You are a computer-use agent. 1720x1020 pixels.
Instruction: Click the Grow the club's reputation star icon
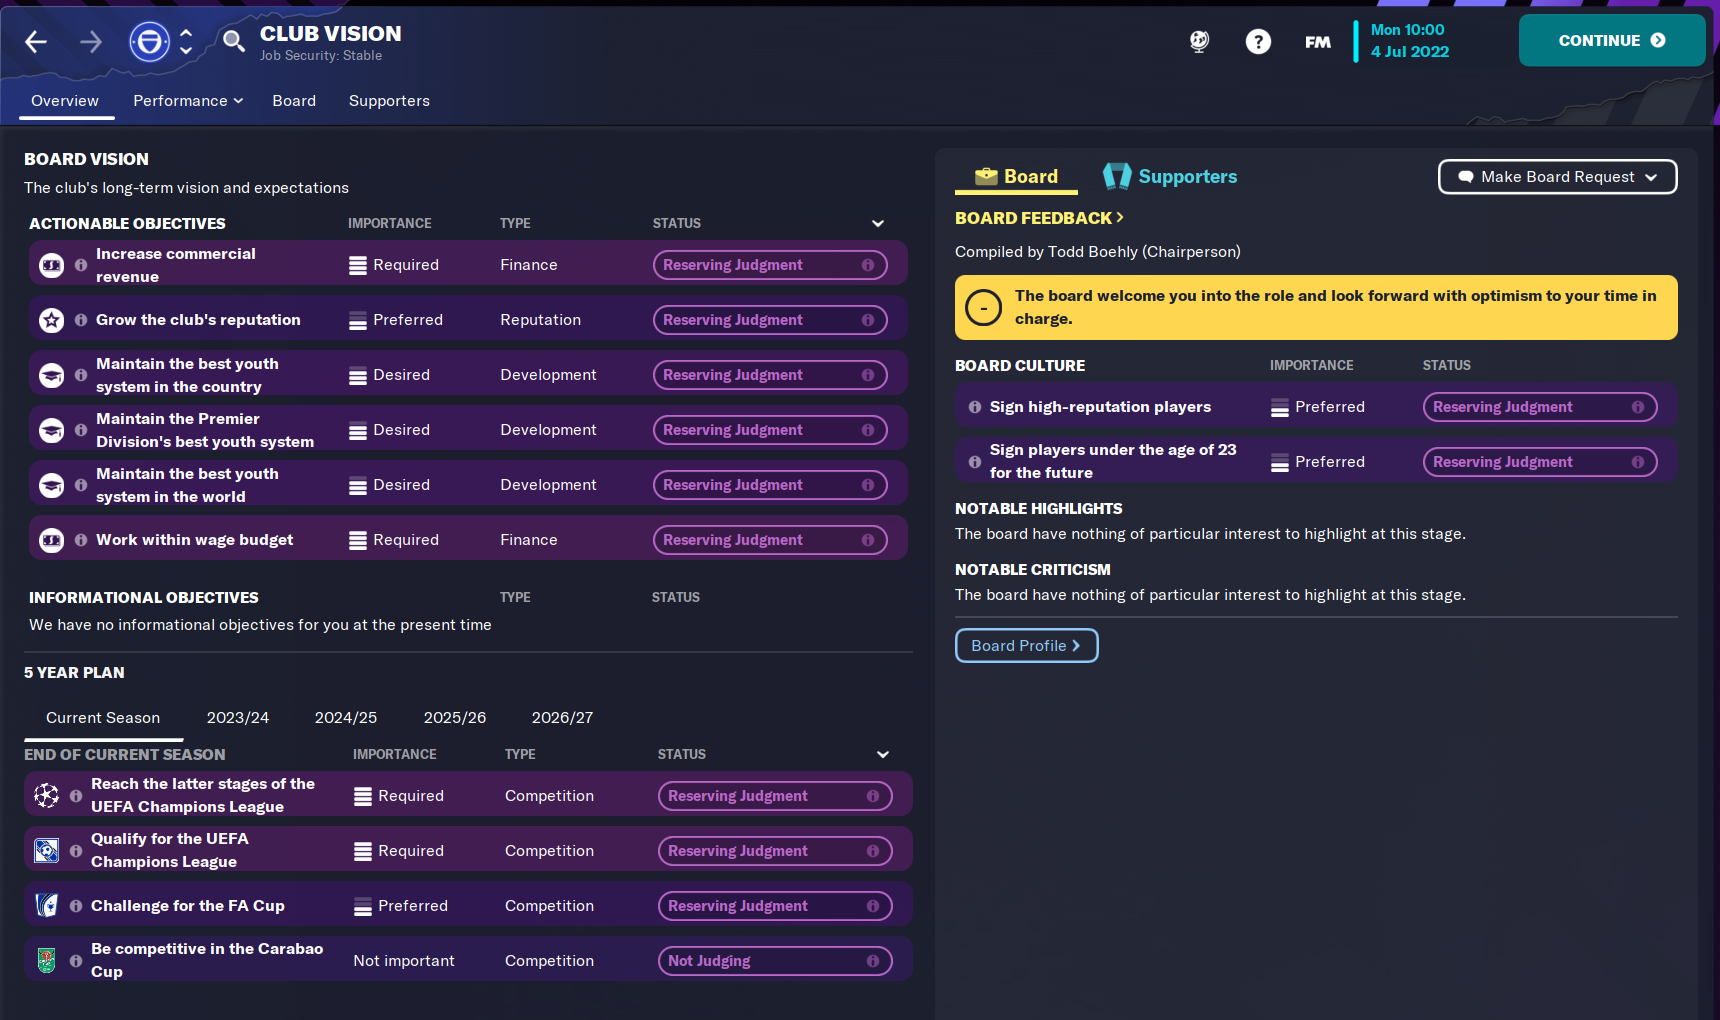[51, 320]
